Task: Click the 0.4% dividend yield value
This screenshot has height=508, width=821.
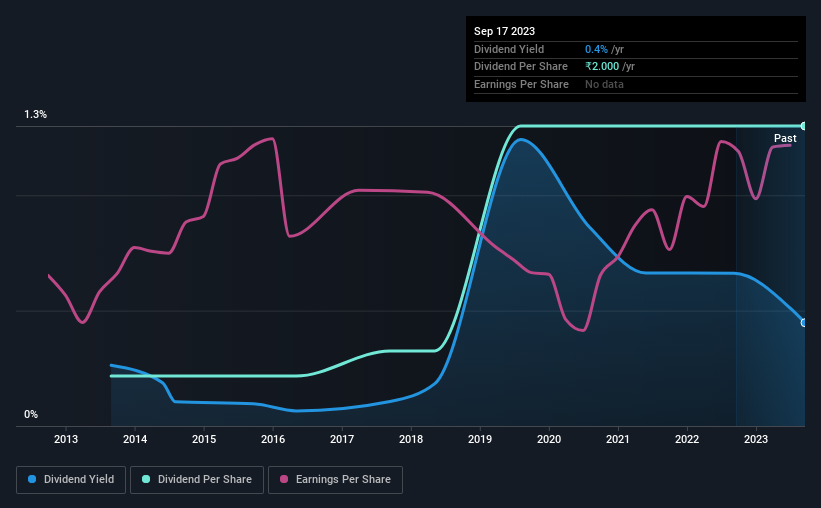Action: click(596, 49)
